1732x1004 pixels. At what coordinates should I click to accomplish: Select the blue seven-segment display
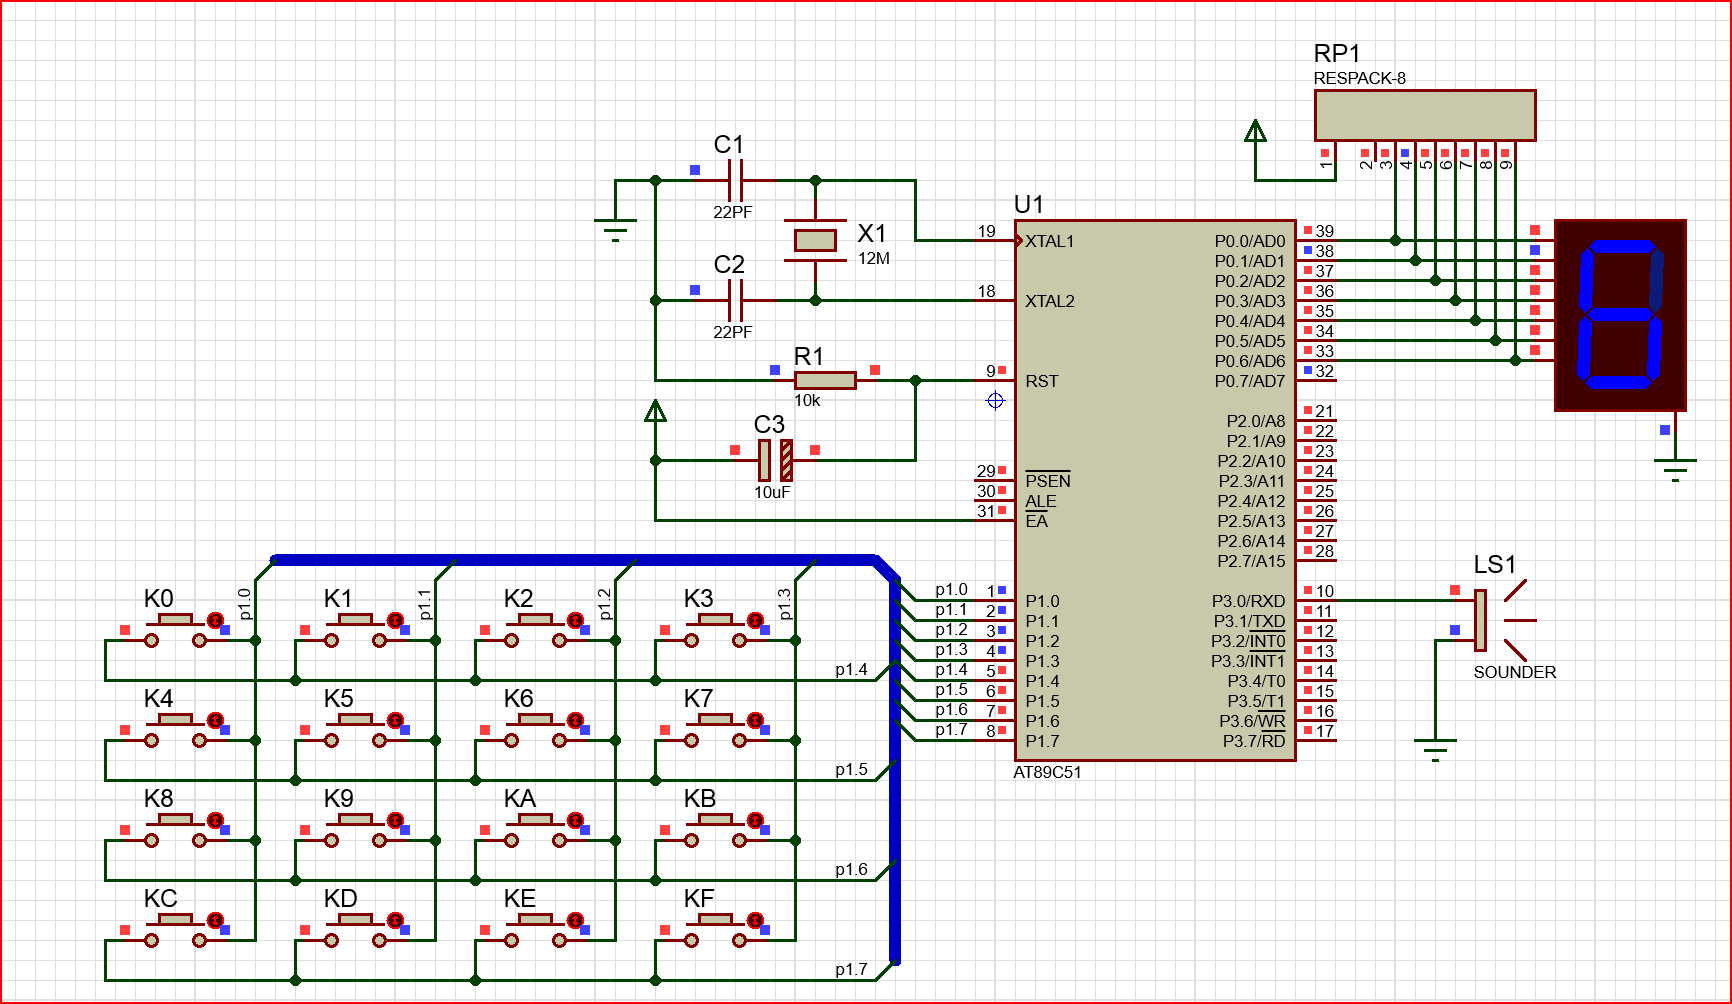tap(1620, 315)
